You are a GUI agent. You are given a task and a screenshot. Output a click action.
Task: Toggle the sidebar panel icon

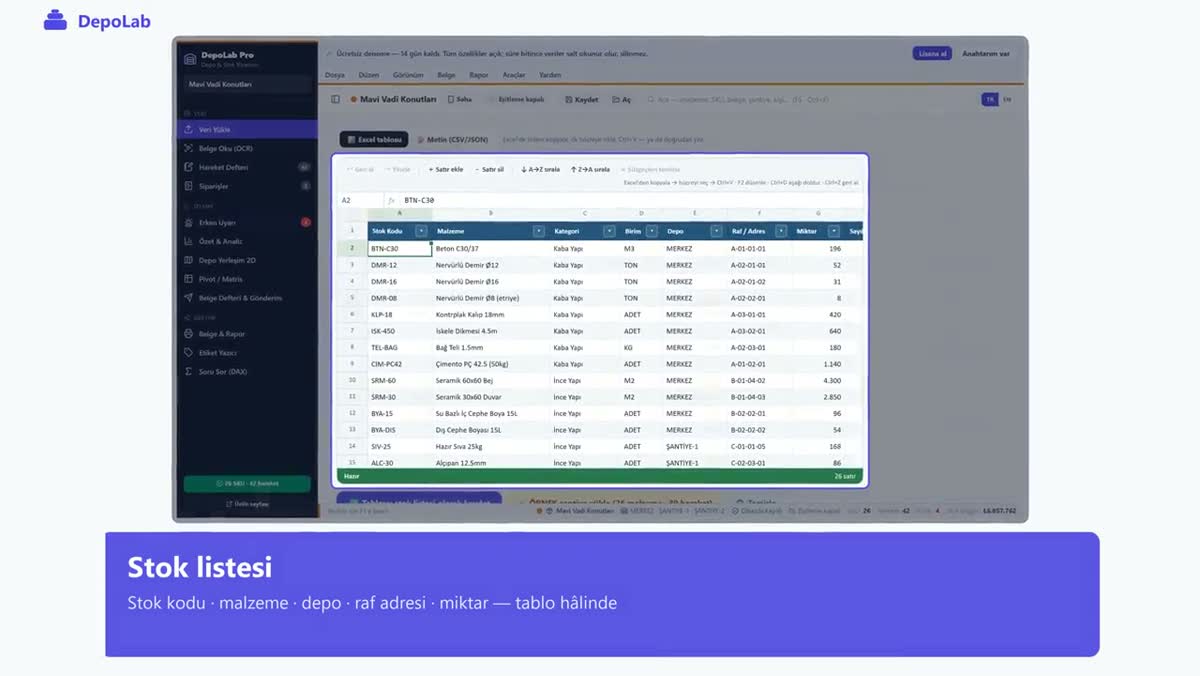pos(336,99)
